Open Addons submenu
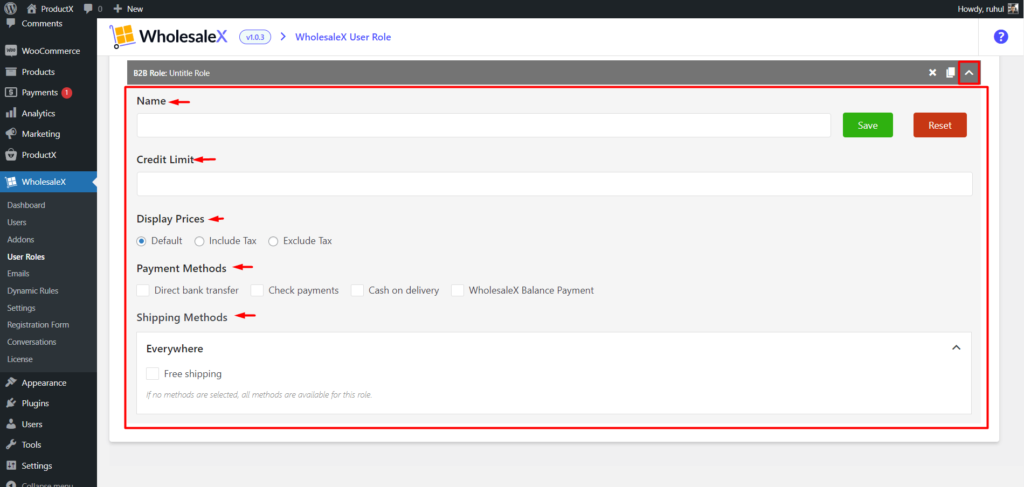Image resolution: width=1024 pixels, height=487 pixels. 21,240
